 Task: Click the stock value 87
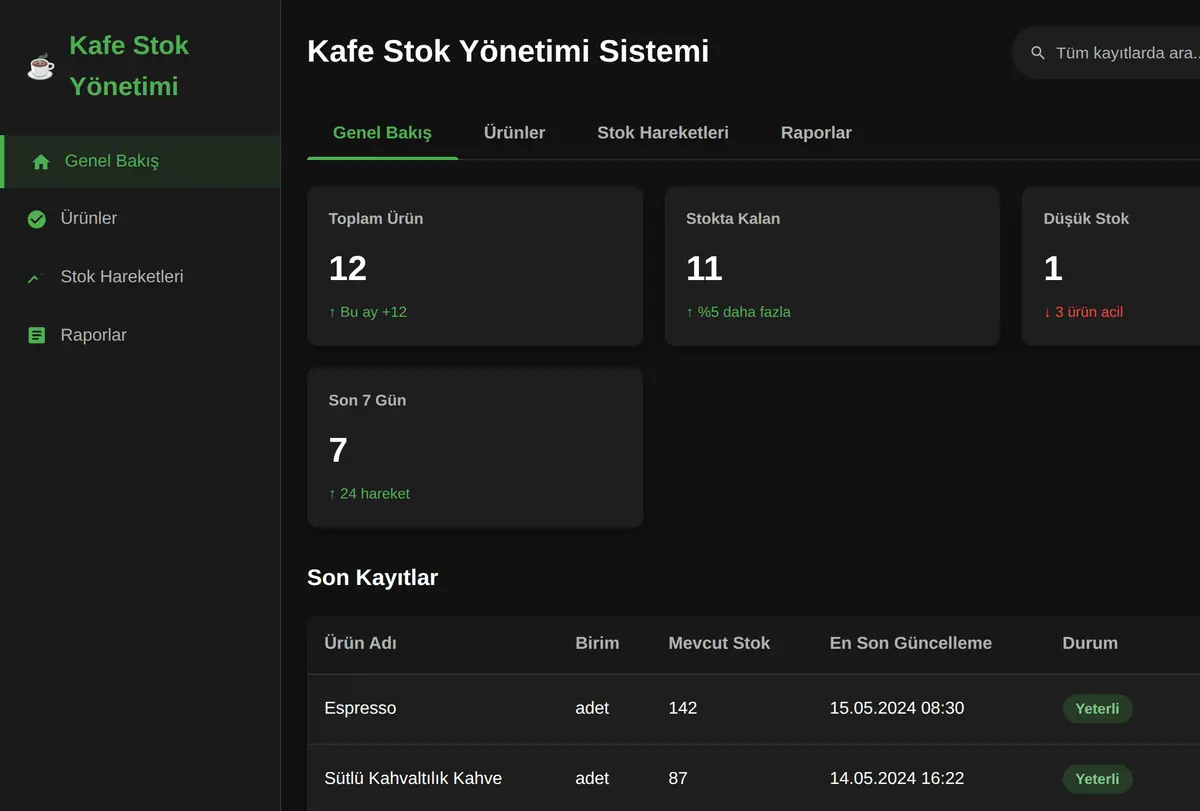(x=678, y=778)
